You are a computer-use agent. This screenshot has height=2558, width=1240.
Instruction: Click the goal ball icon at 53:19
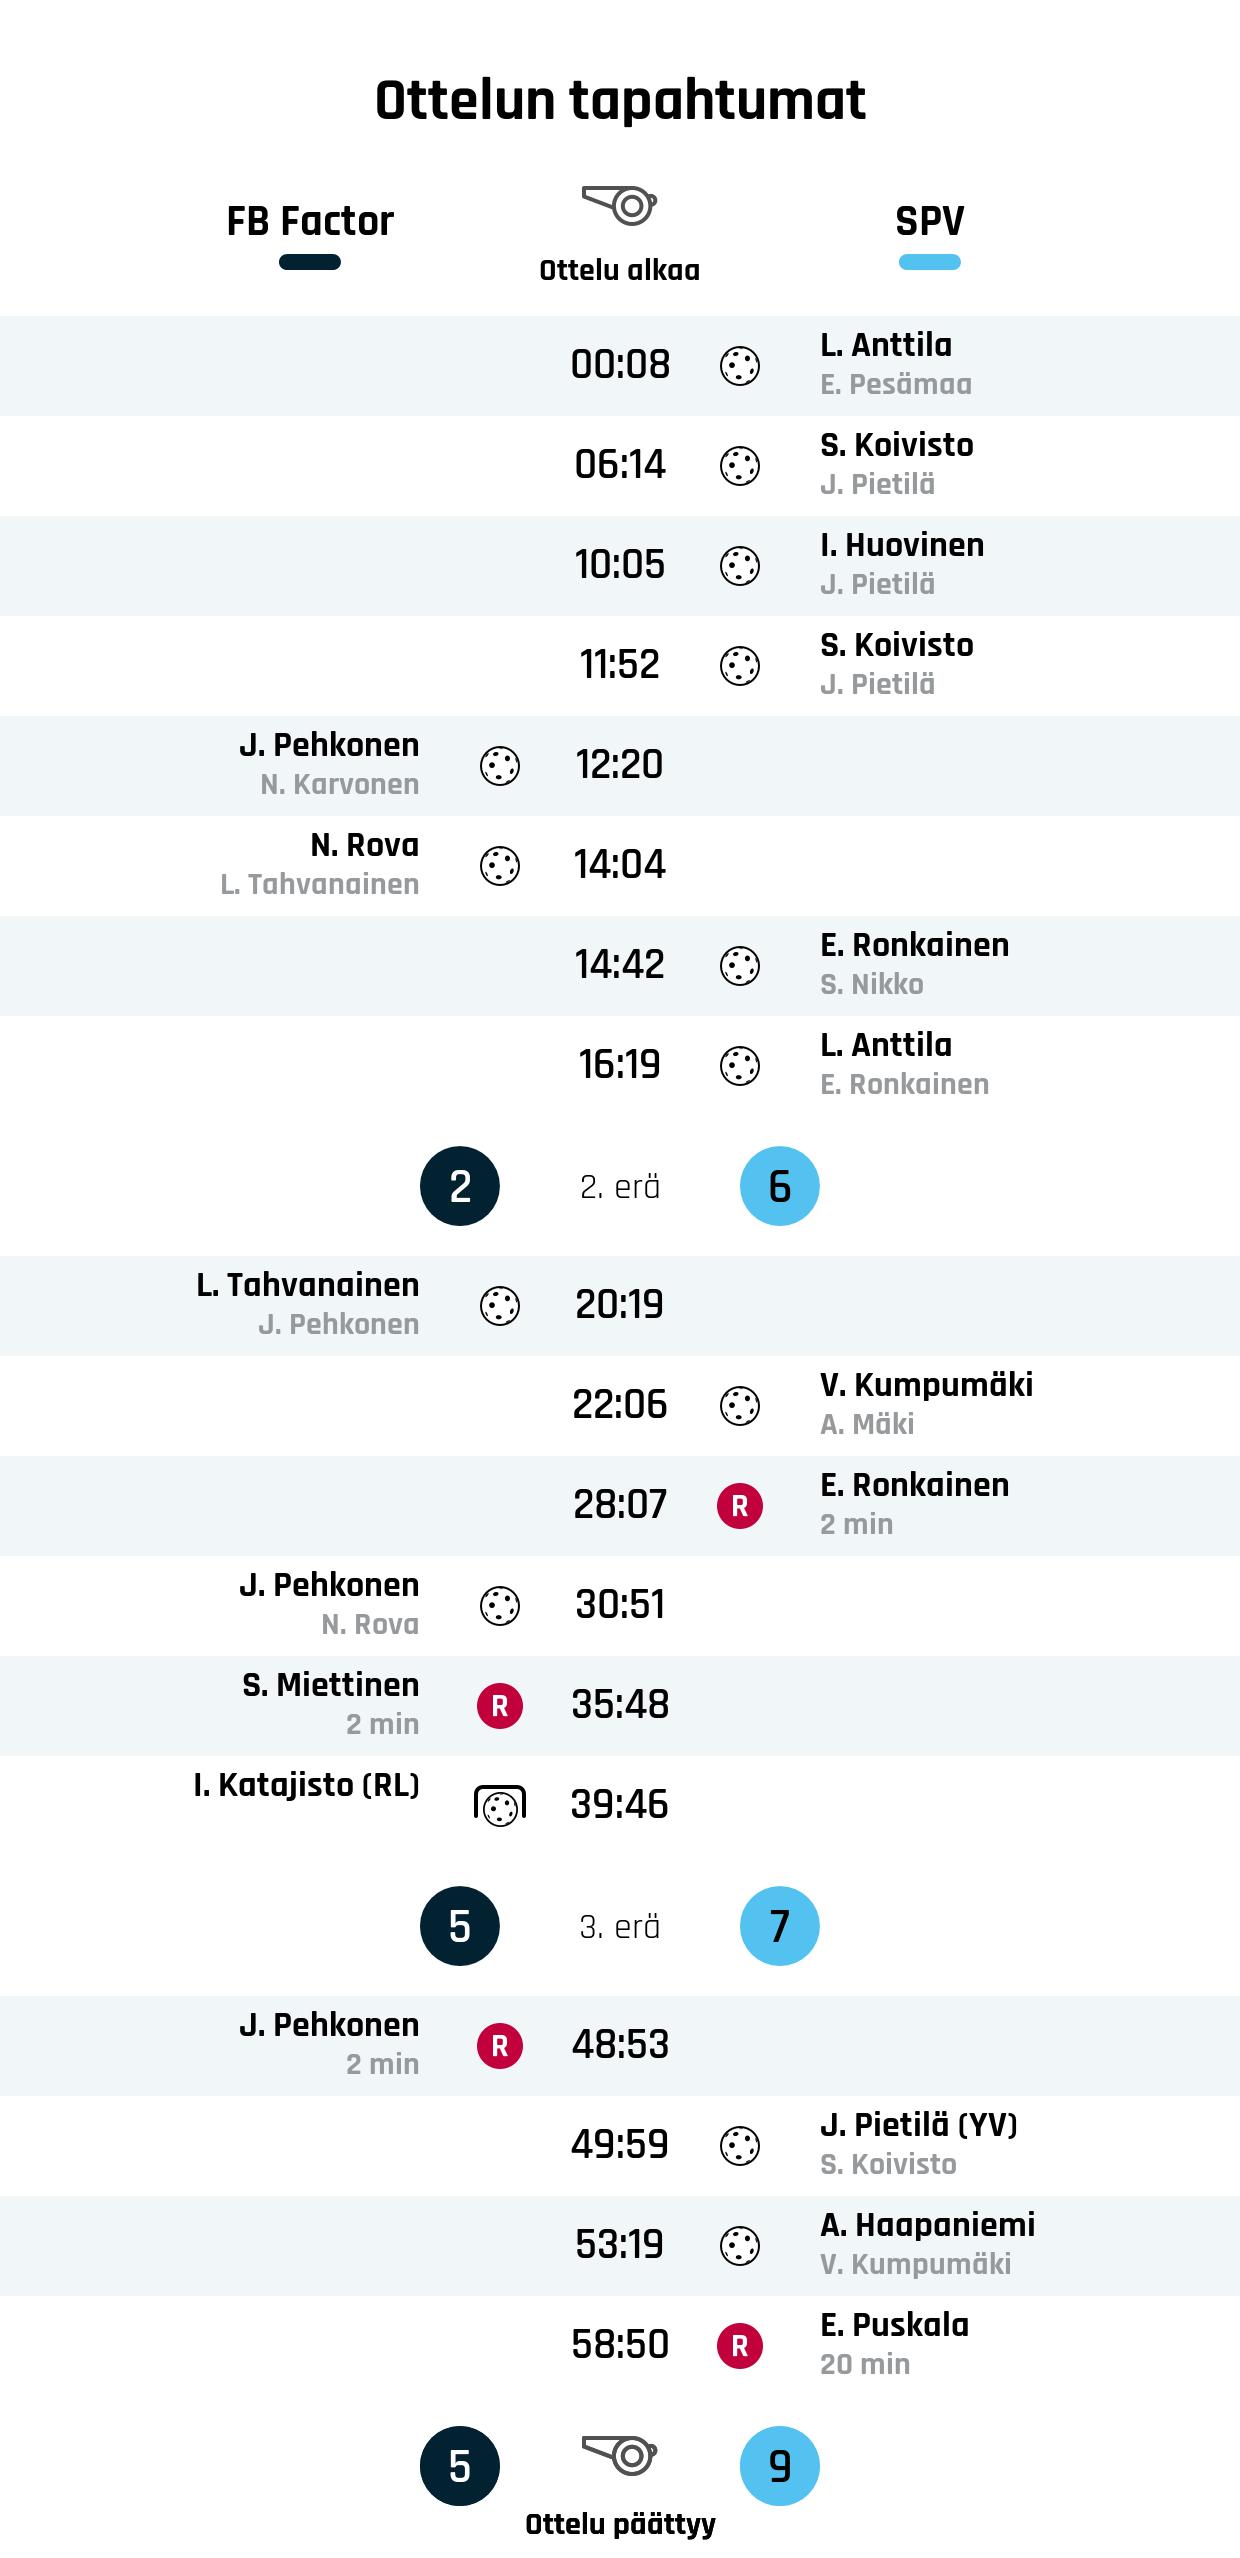[740, 2246]
